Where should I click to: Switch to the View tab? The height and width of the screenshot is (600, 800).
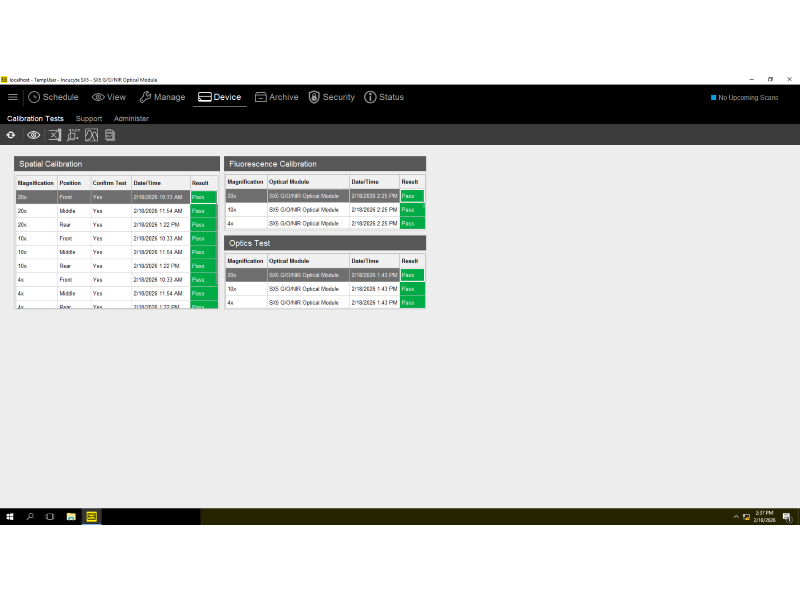click(x=108, y=97)
